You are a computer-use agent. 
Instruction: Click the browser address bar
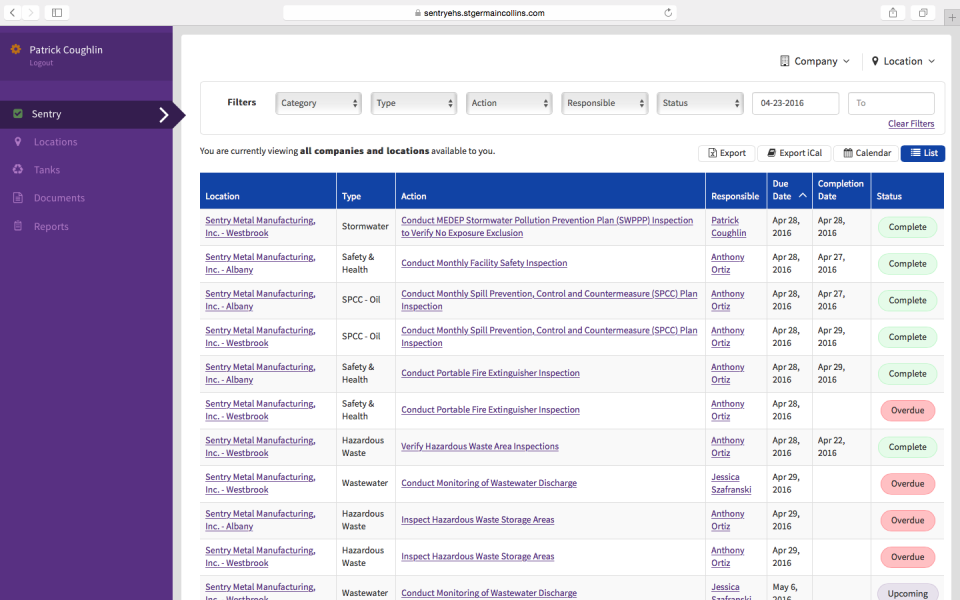coord(479,12)
